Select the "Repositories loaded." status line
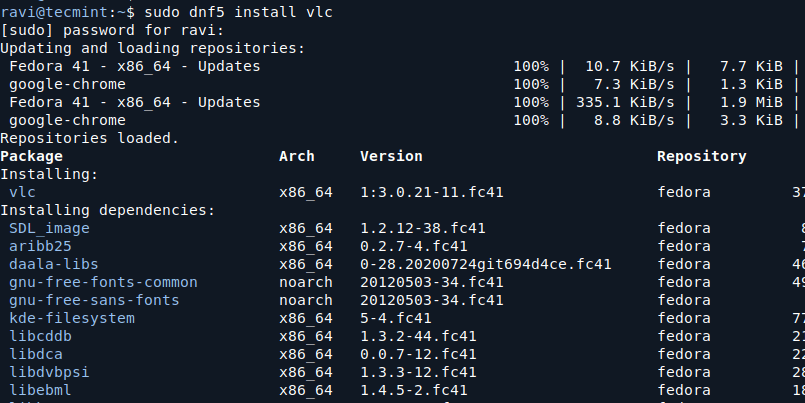Viewport: 805px width, 403px height. 89,138
